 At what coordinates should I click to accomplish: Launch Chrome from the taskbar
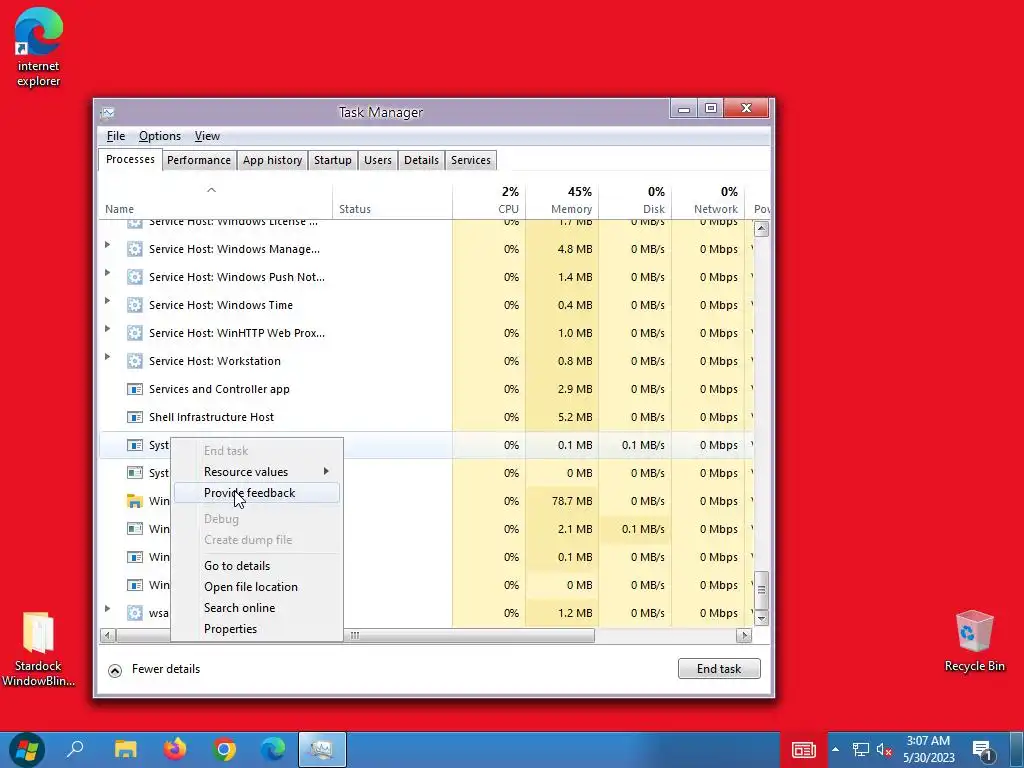(x=224, y=749)
